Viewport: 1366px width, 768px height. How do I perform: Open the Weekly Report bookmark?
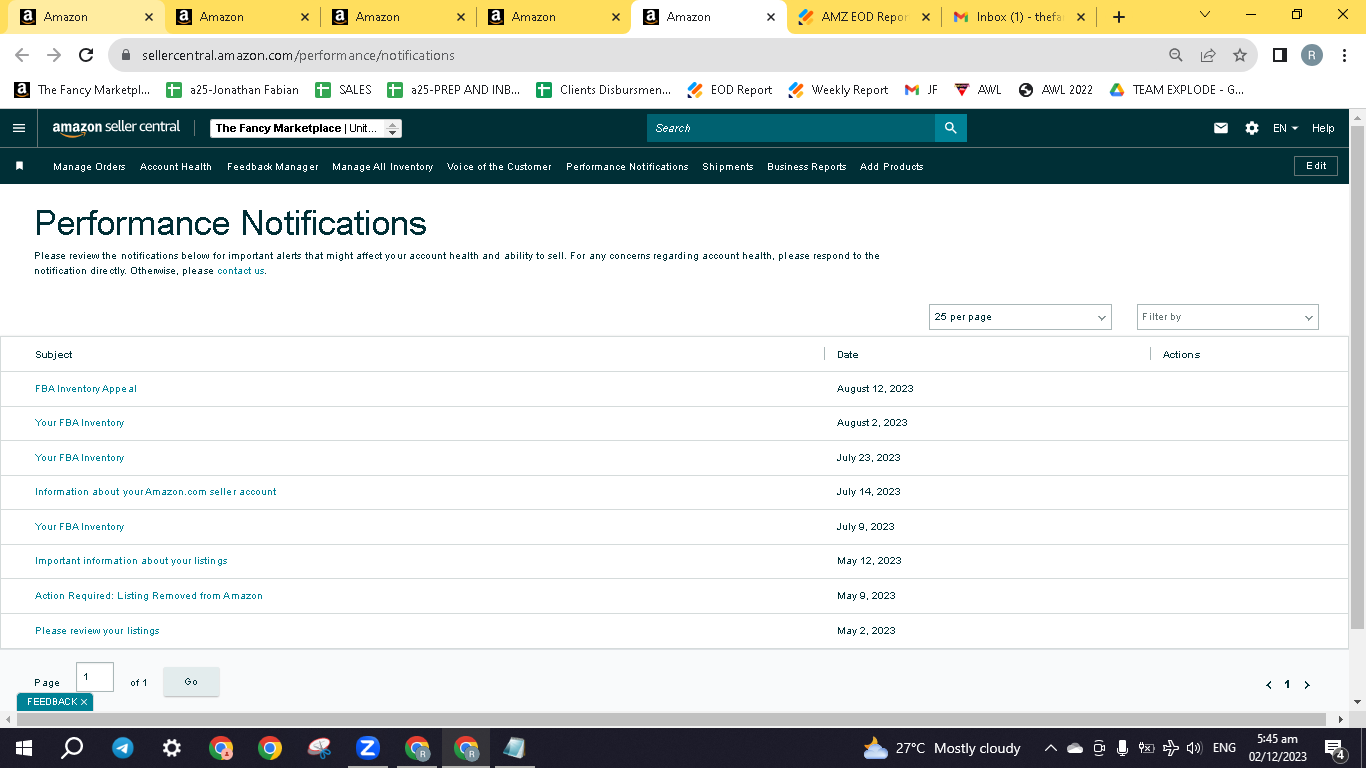click(x=838, y=90)
